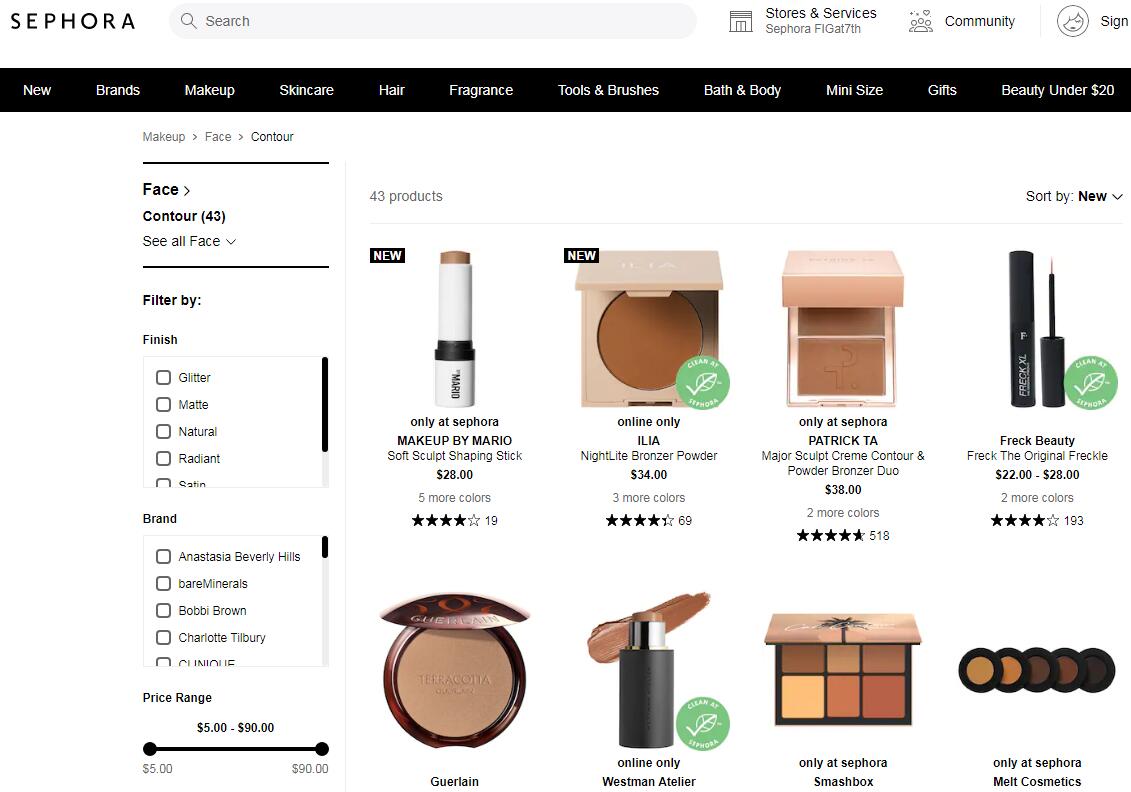This screenshot has height=792, width=1131.
Task: Click NEW badge on ILIA bronzer
Action: click(581, 255)
